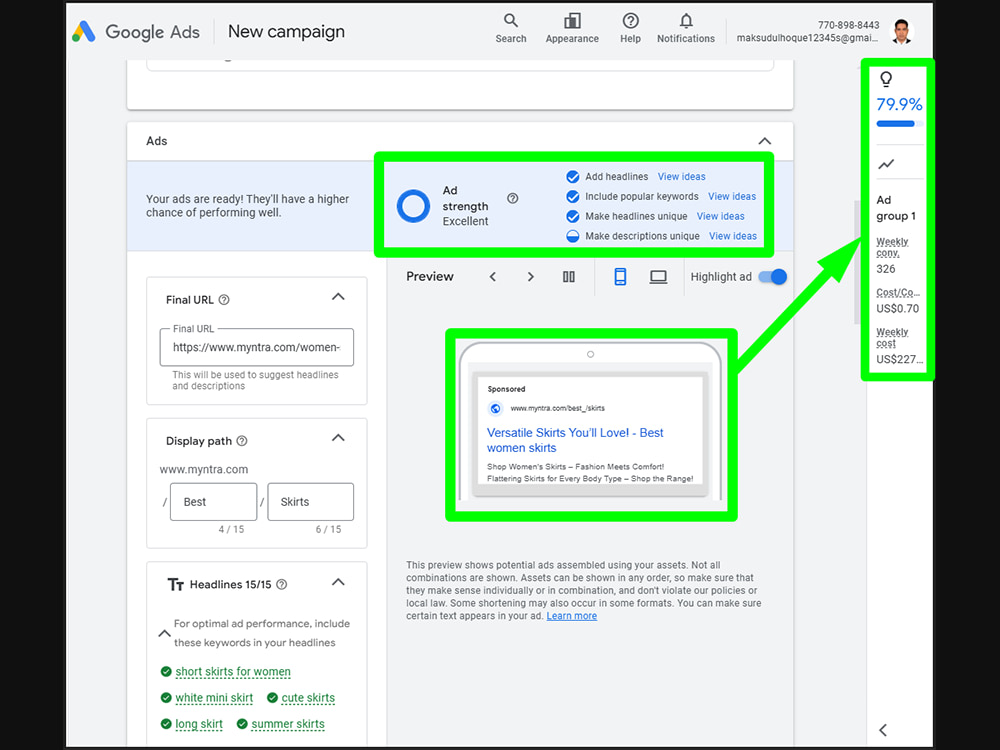1000x750 pixels.
Task: Click the Weekly cost label
Action: tap(892, 337)
